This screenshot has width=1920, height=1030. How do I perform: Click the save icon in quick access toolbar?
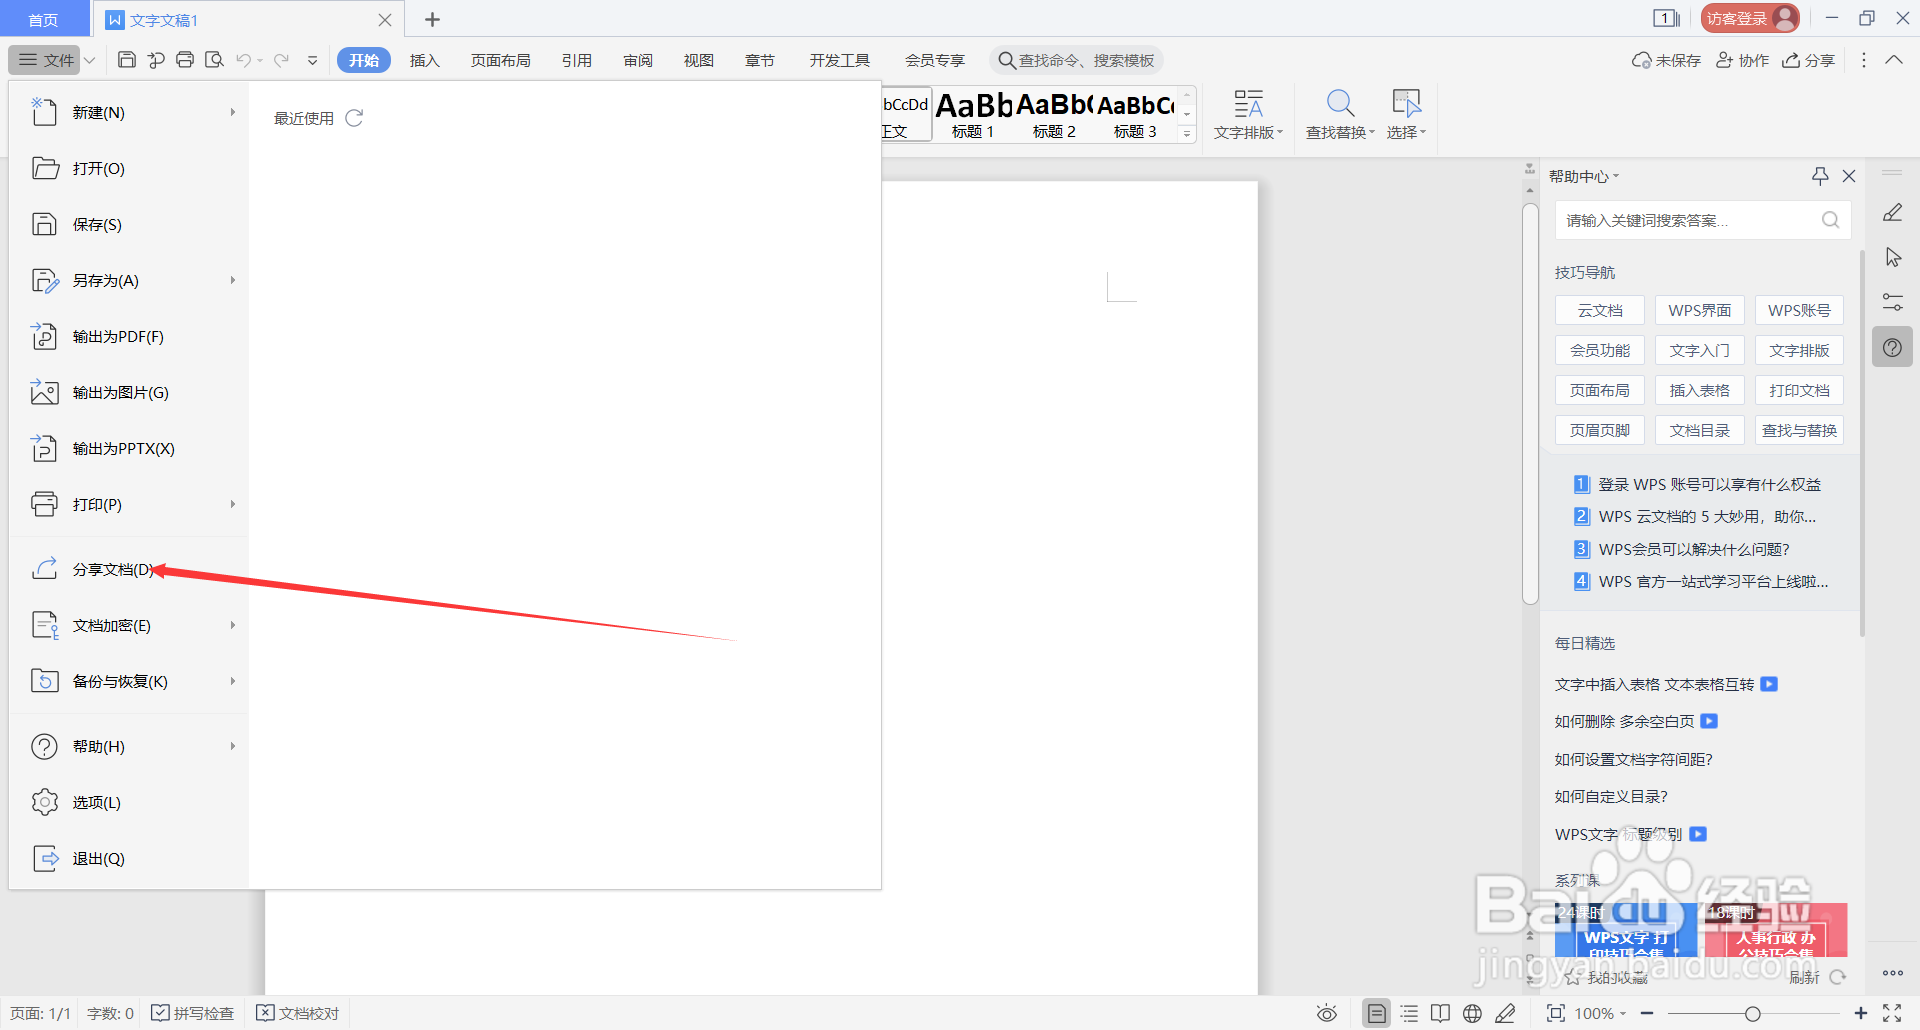127,60
